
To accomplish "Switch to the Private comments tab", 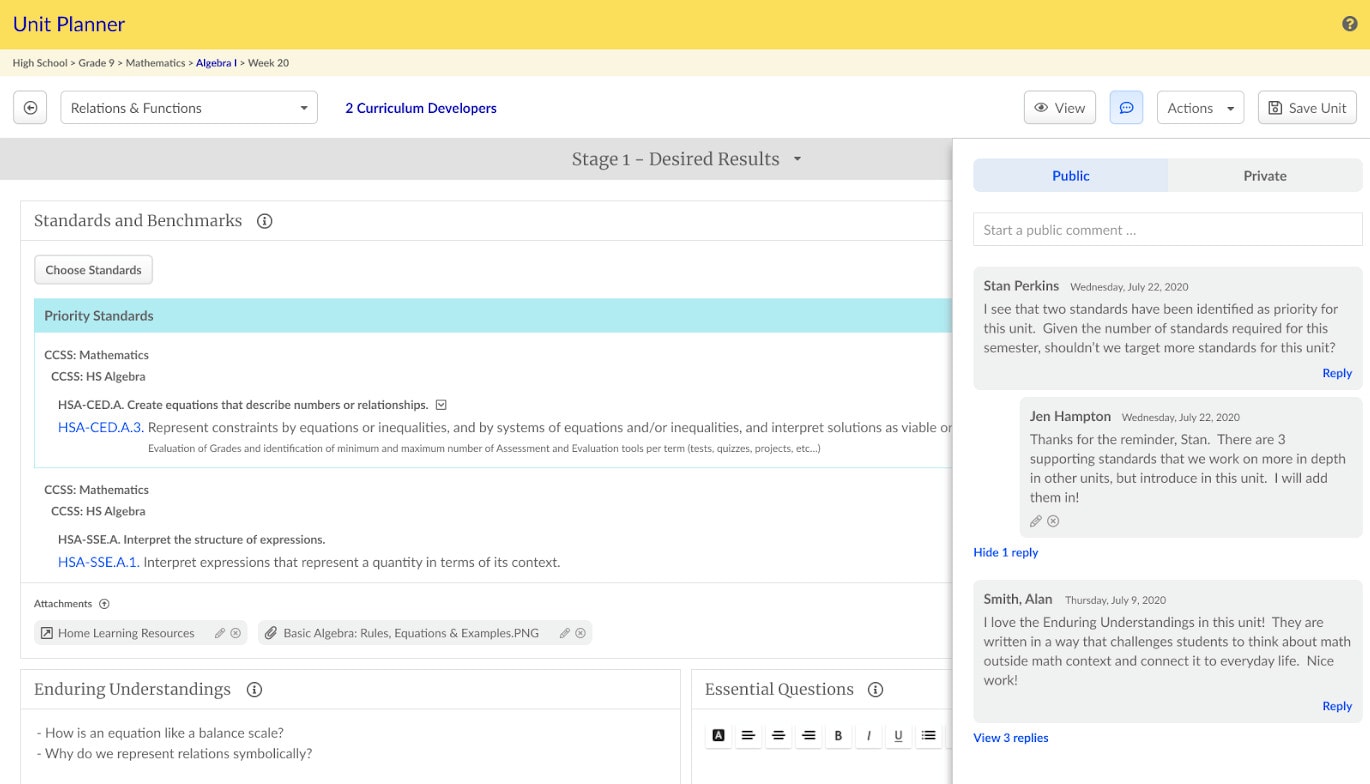I will pyautogui.click(x=1265, y=176).
